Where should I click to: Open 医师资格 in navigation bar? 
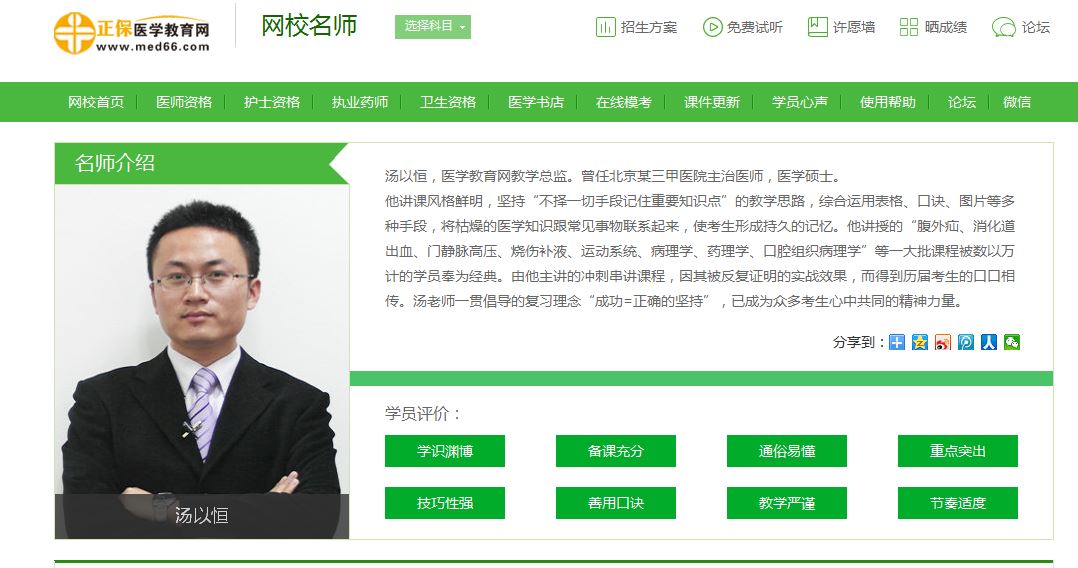click(184, 102)
